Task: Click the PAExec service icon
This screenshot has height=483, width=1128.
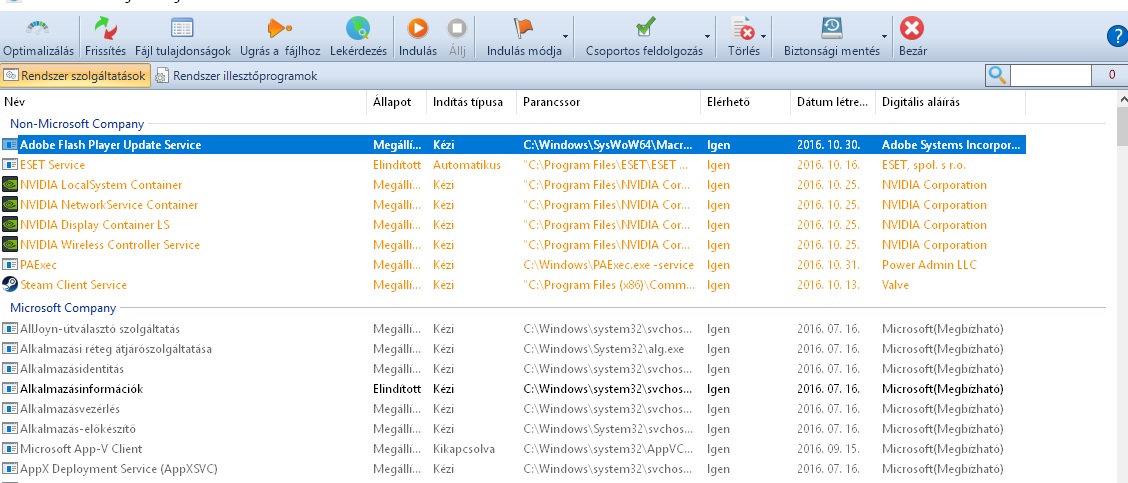Action: pyautogui.click(x=10, y=265)
